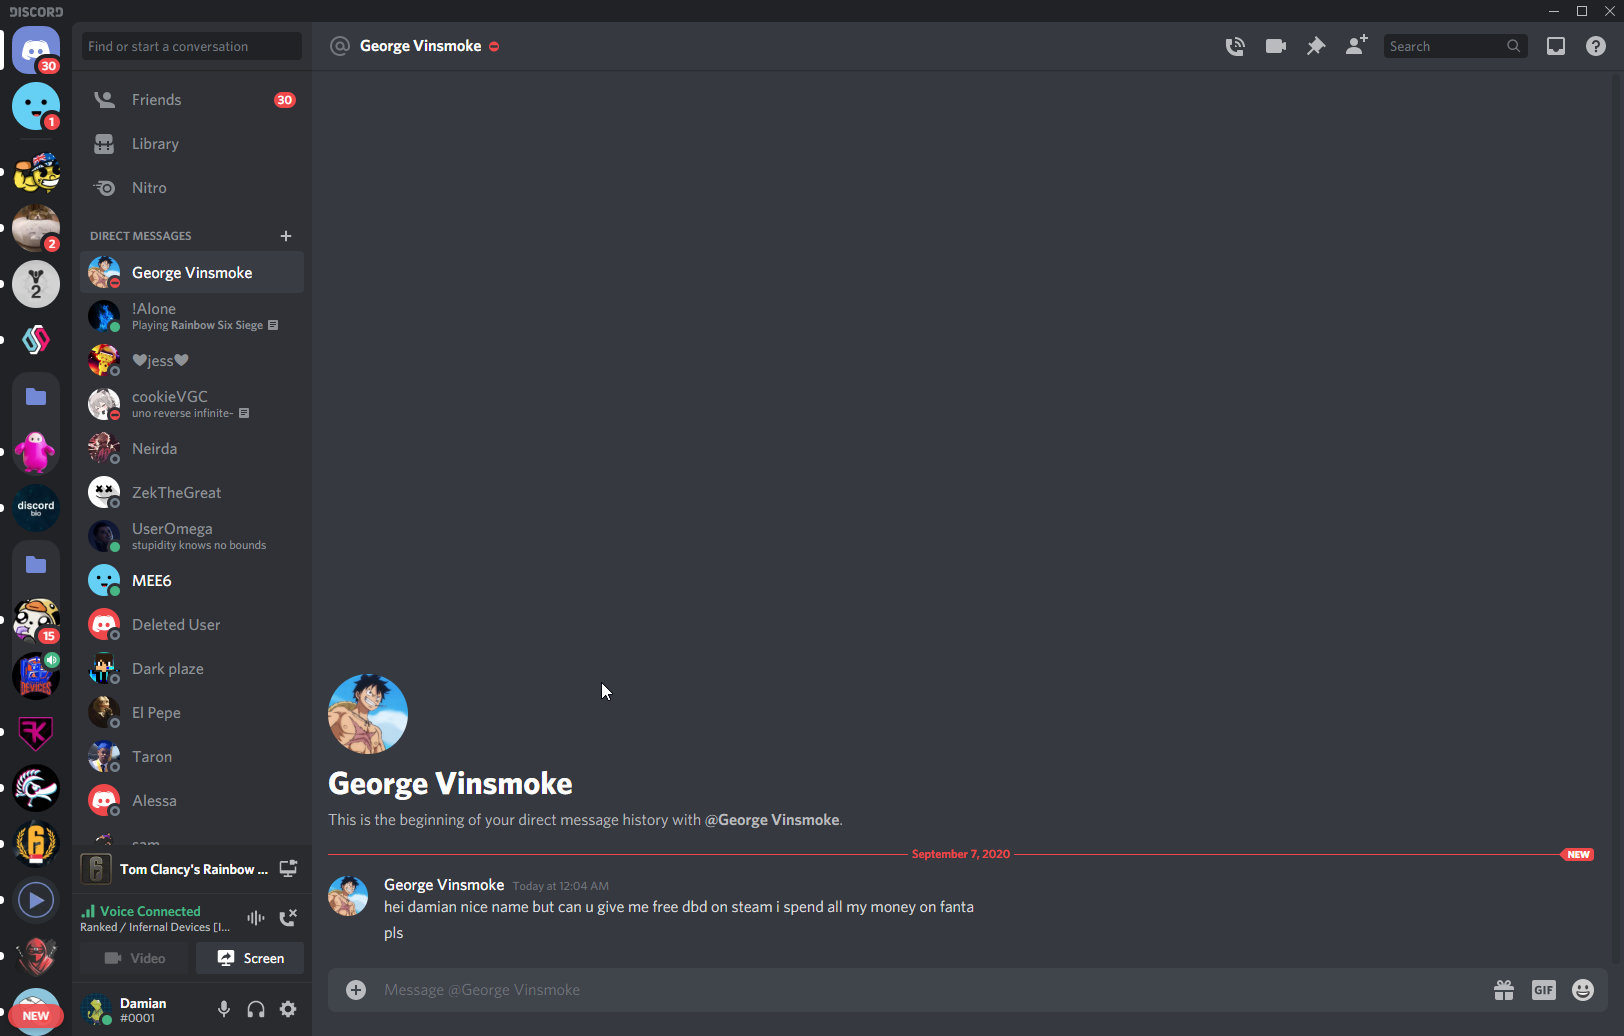Screen dimensions: 1624x1036
Task: Toggle headphones deafen
Action: point(256,1009)
